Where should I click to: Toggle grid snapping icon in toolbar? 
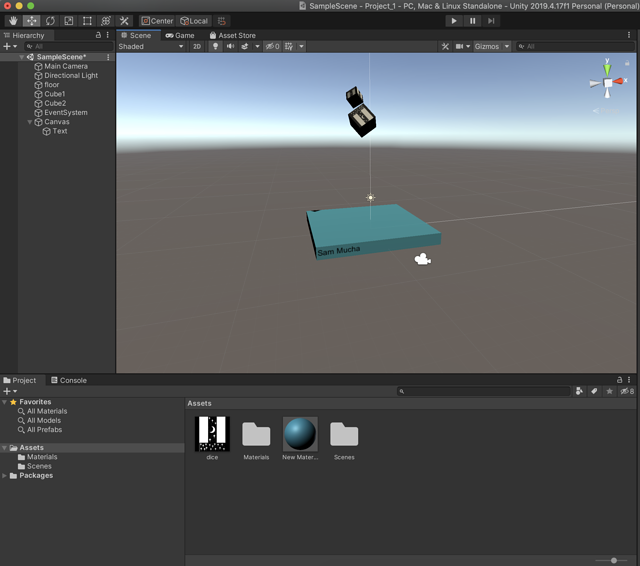click(222, 21)
